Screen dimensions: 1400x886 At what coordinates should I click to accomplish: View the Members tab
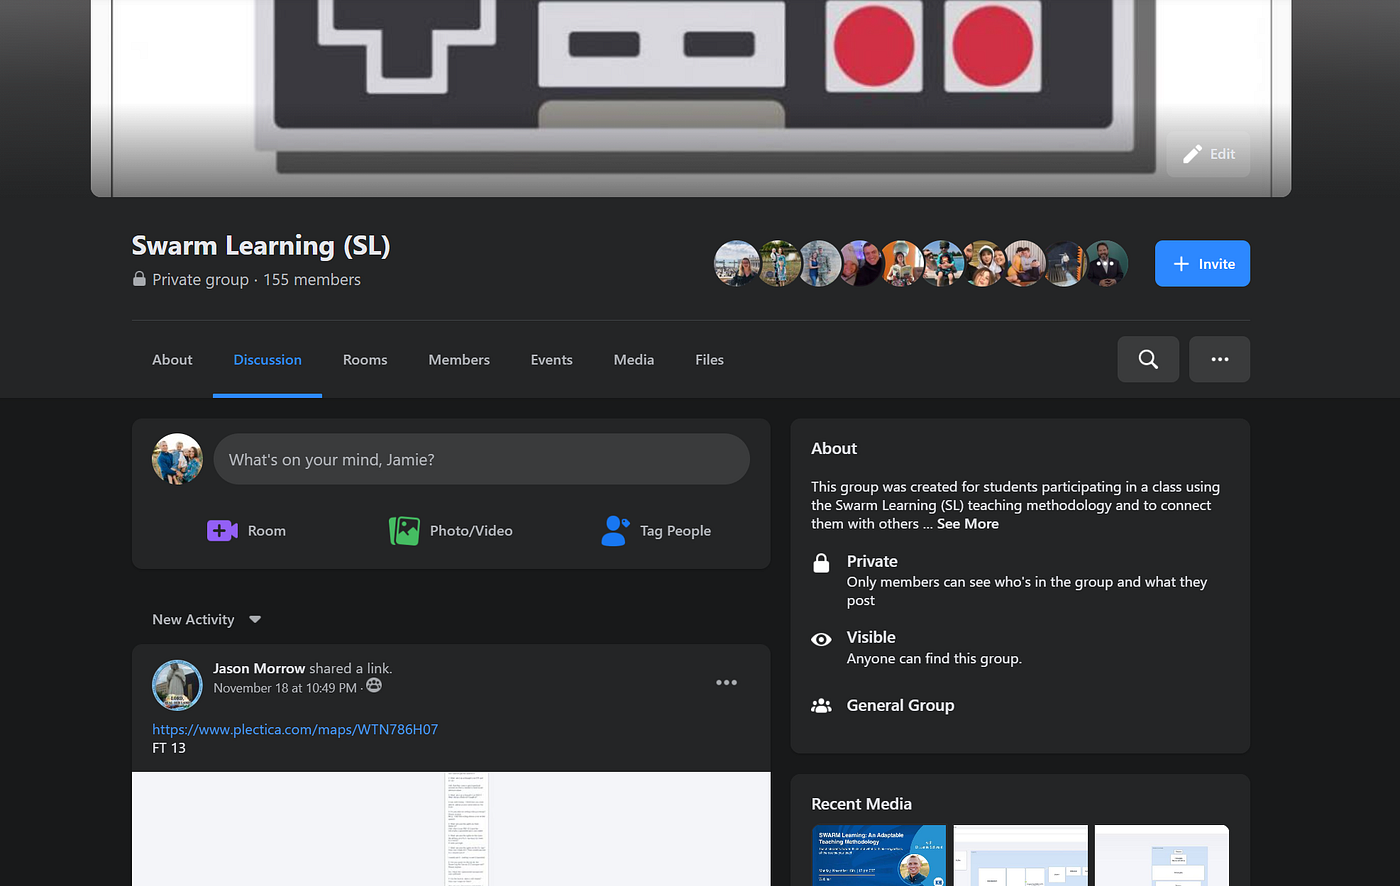[459, 360]
